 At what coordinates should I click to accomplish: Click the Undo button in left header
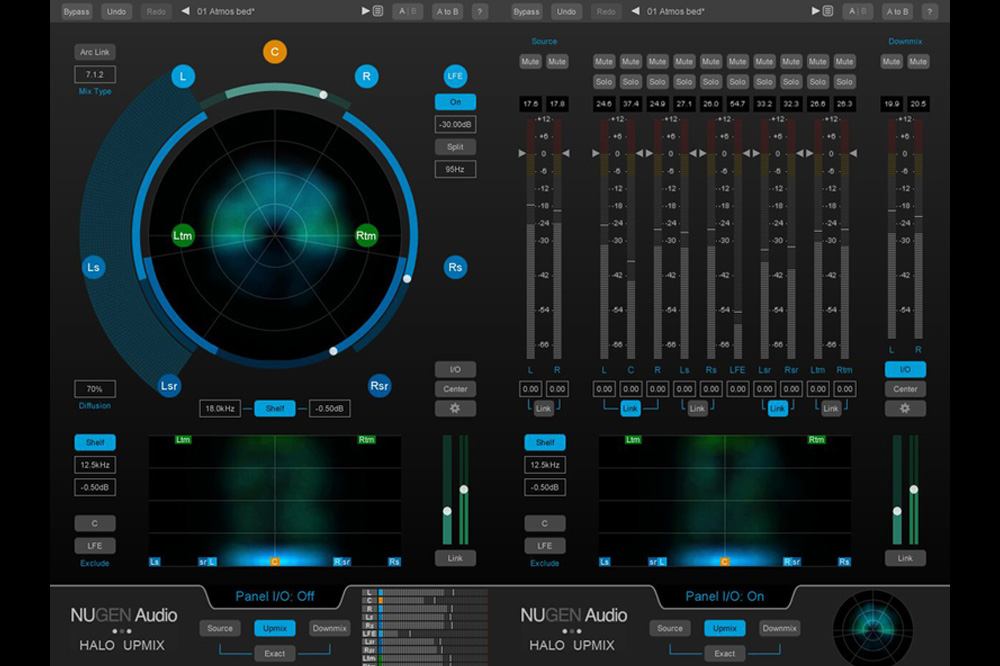tap(116, 12)
